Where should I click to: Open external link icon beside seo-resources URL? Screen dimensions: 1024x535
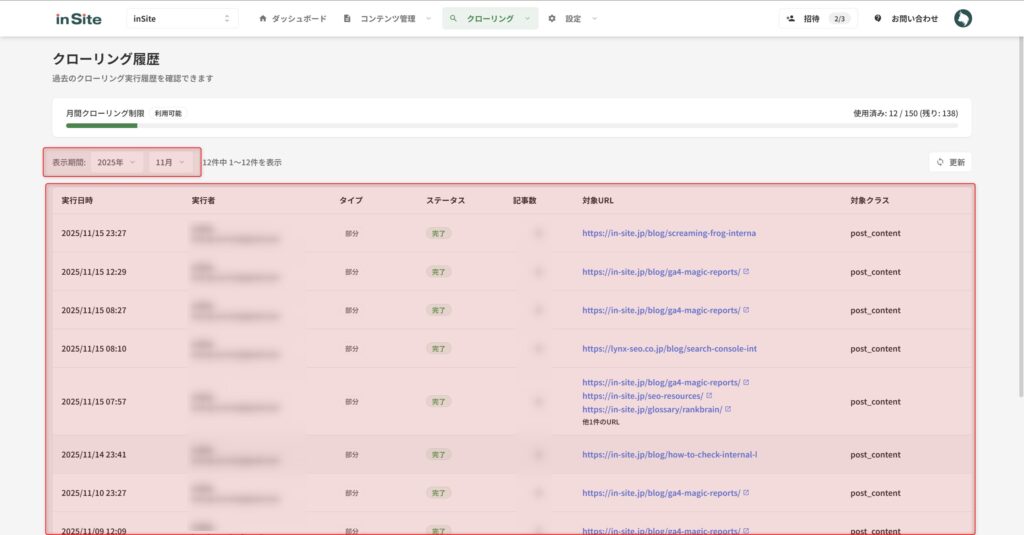[709, 396]
